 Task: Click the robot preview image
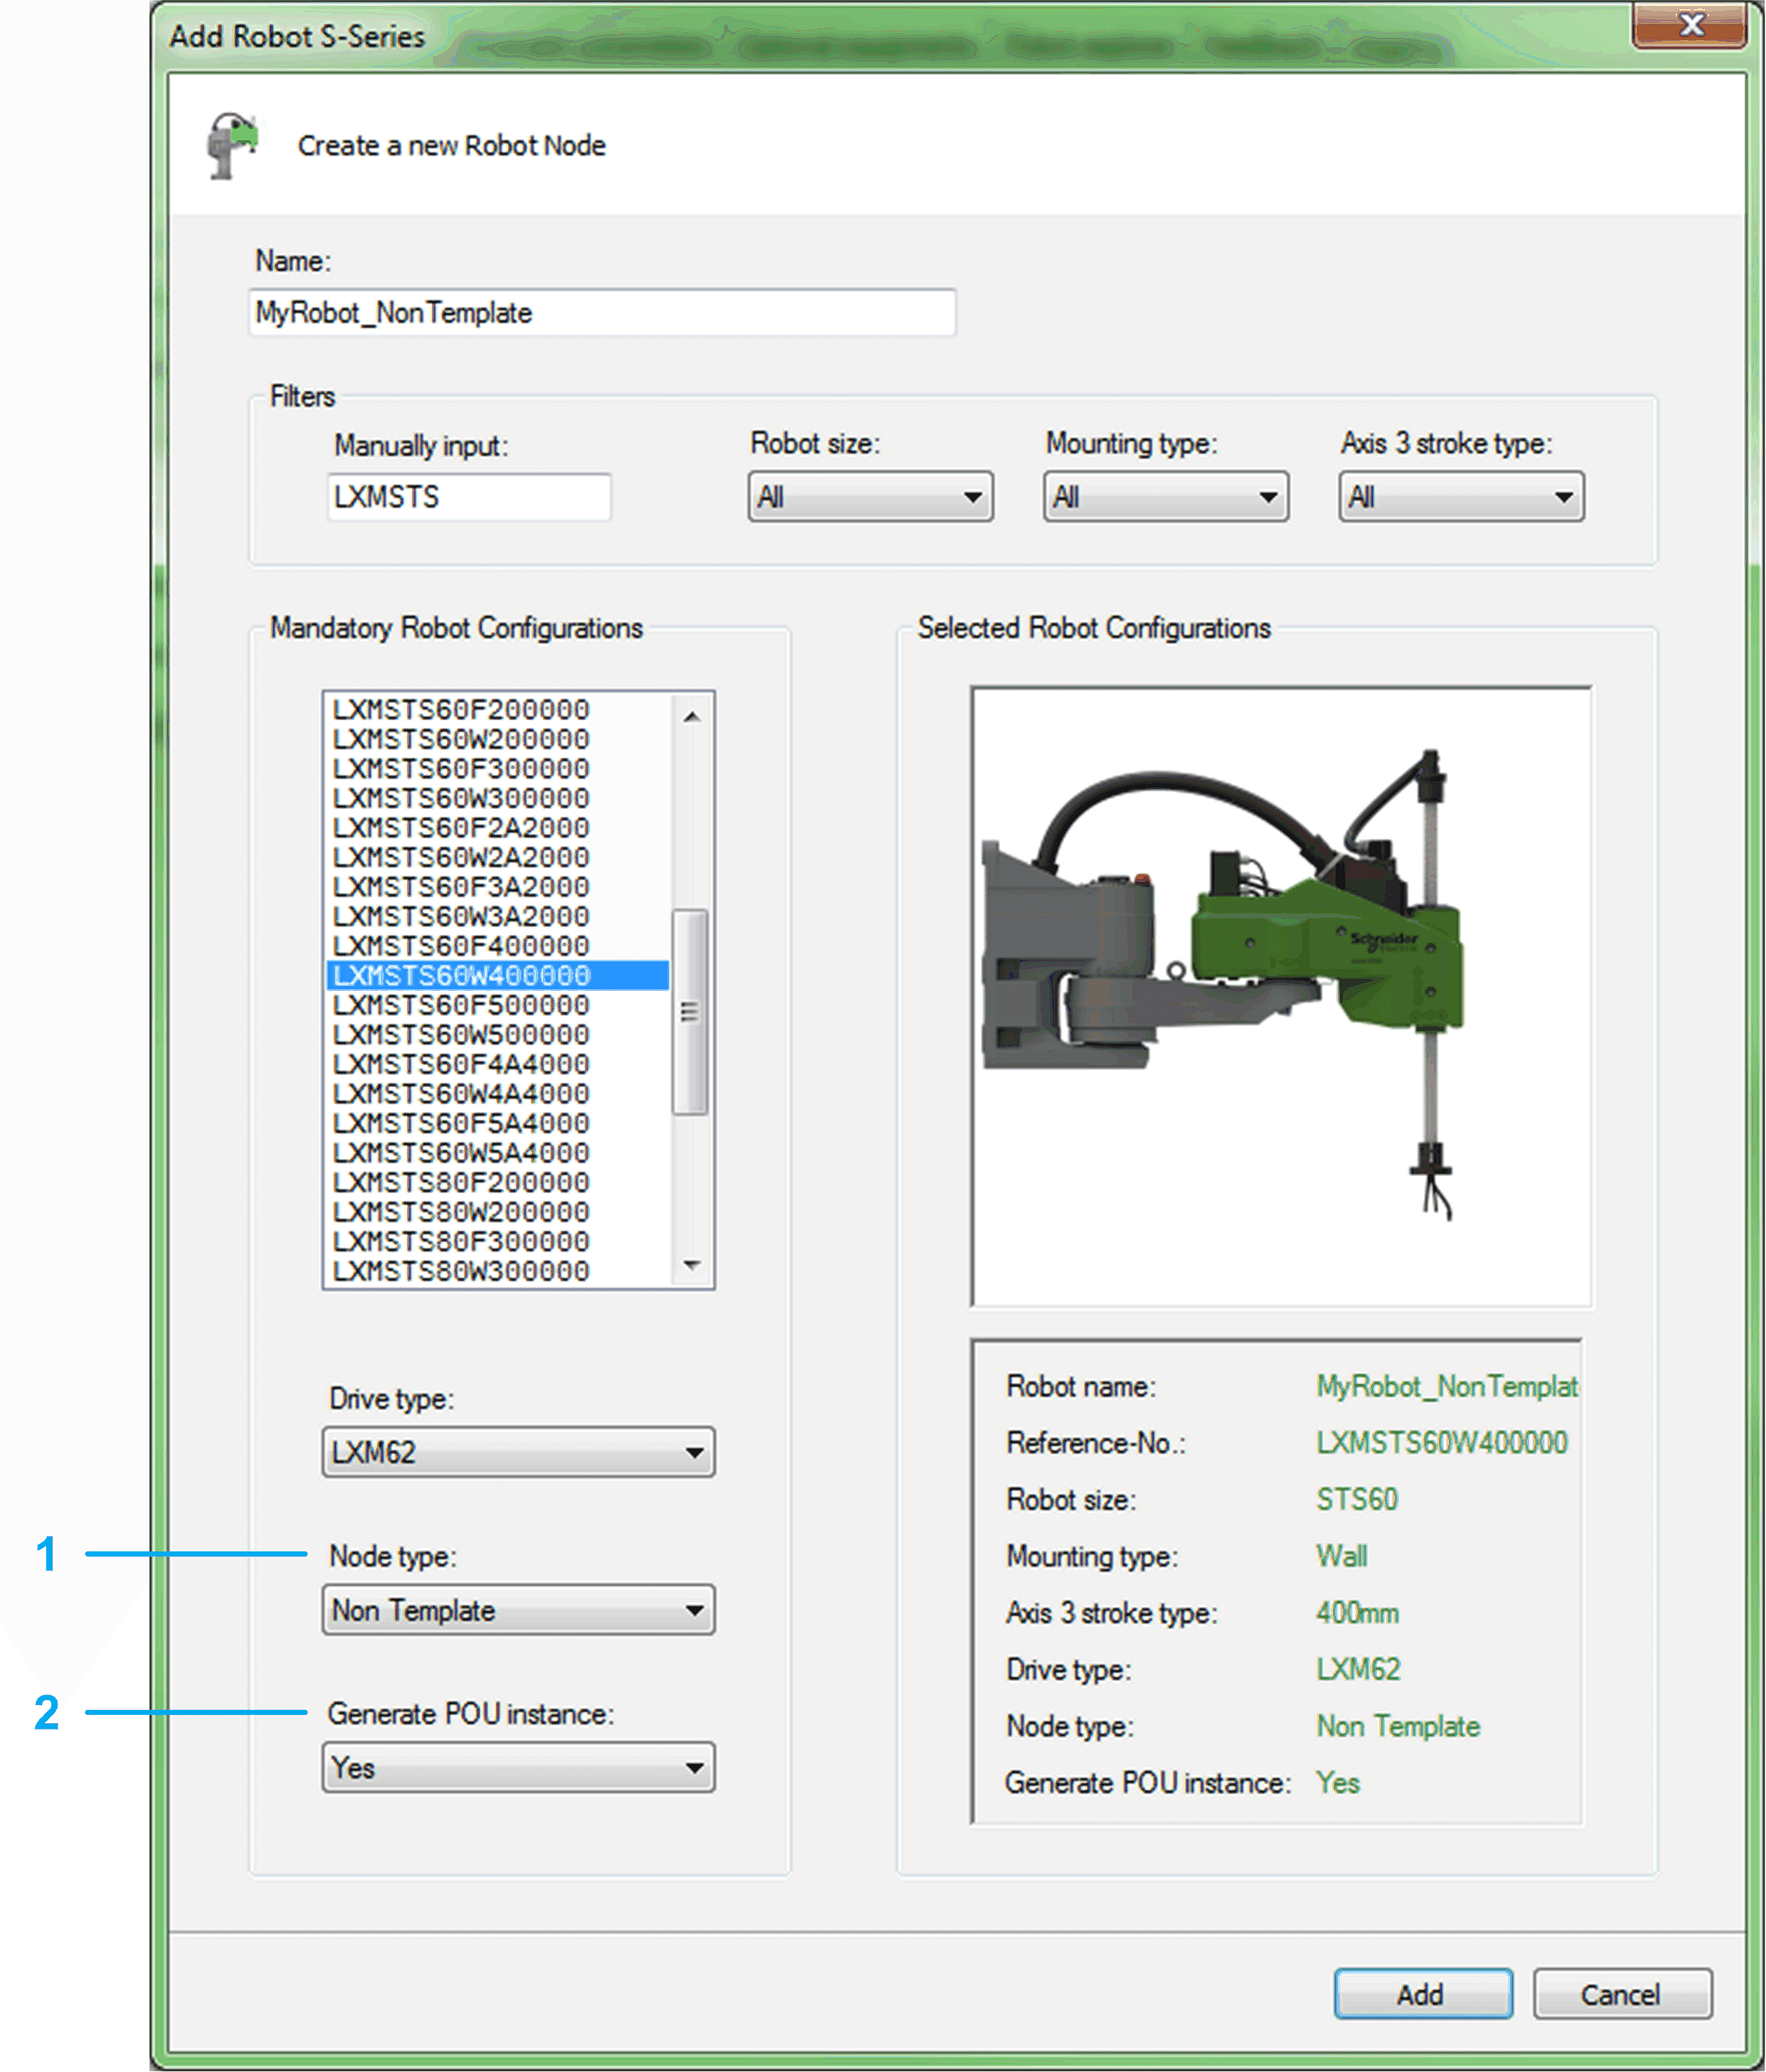pos(1281,996)
